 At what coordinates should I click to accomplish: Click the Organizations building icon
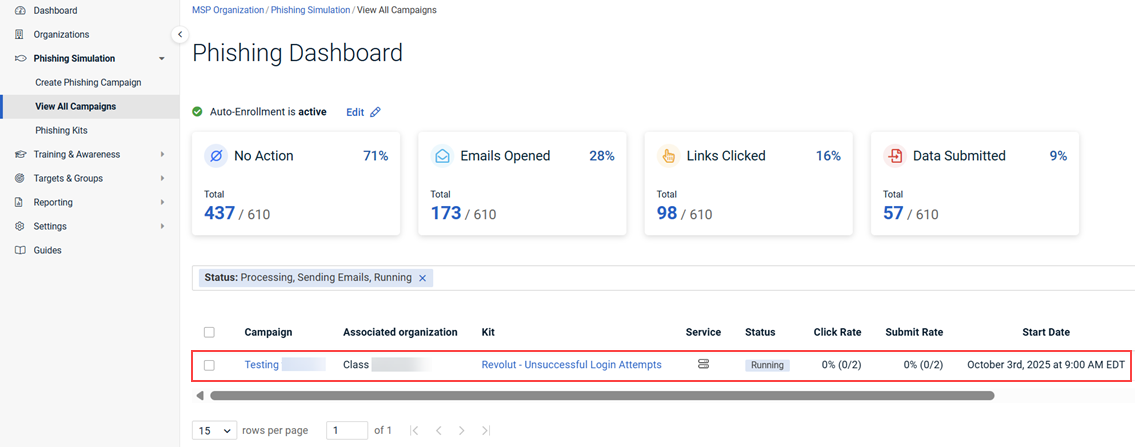pos(20,34)
